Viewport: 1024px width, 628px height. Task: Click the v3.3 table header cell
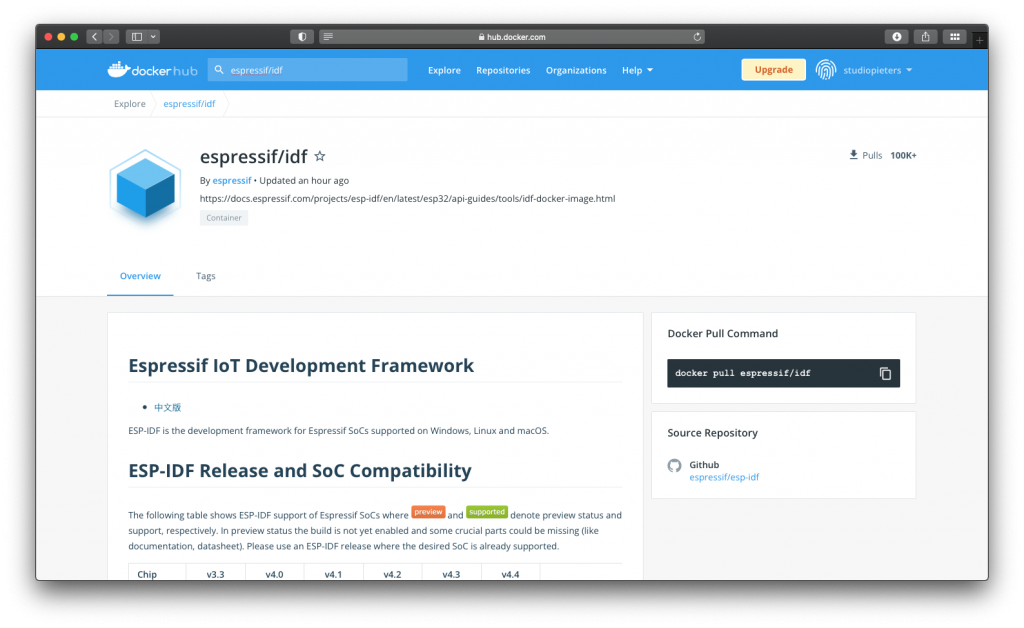click(x=216, y=574)
